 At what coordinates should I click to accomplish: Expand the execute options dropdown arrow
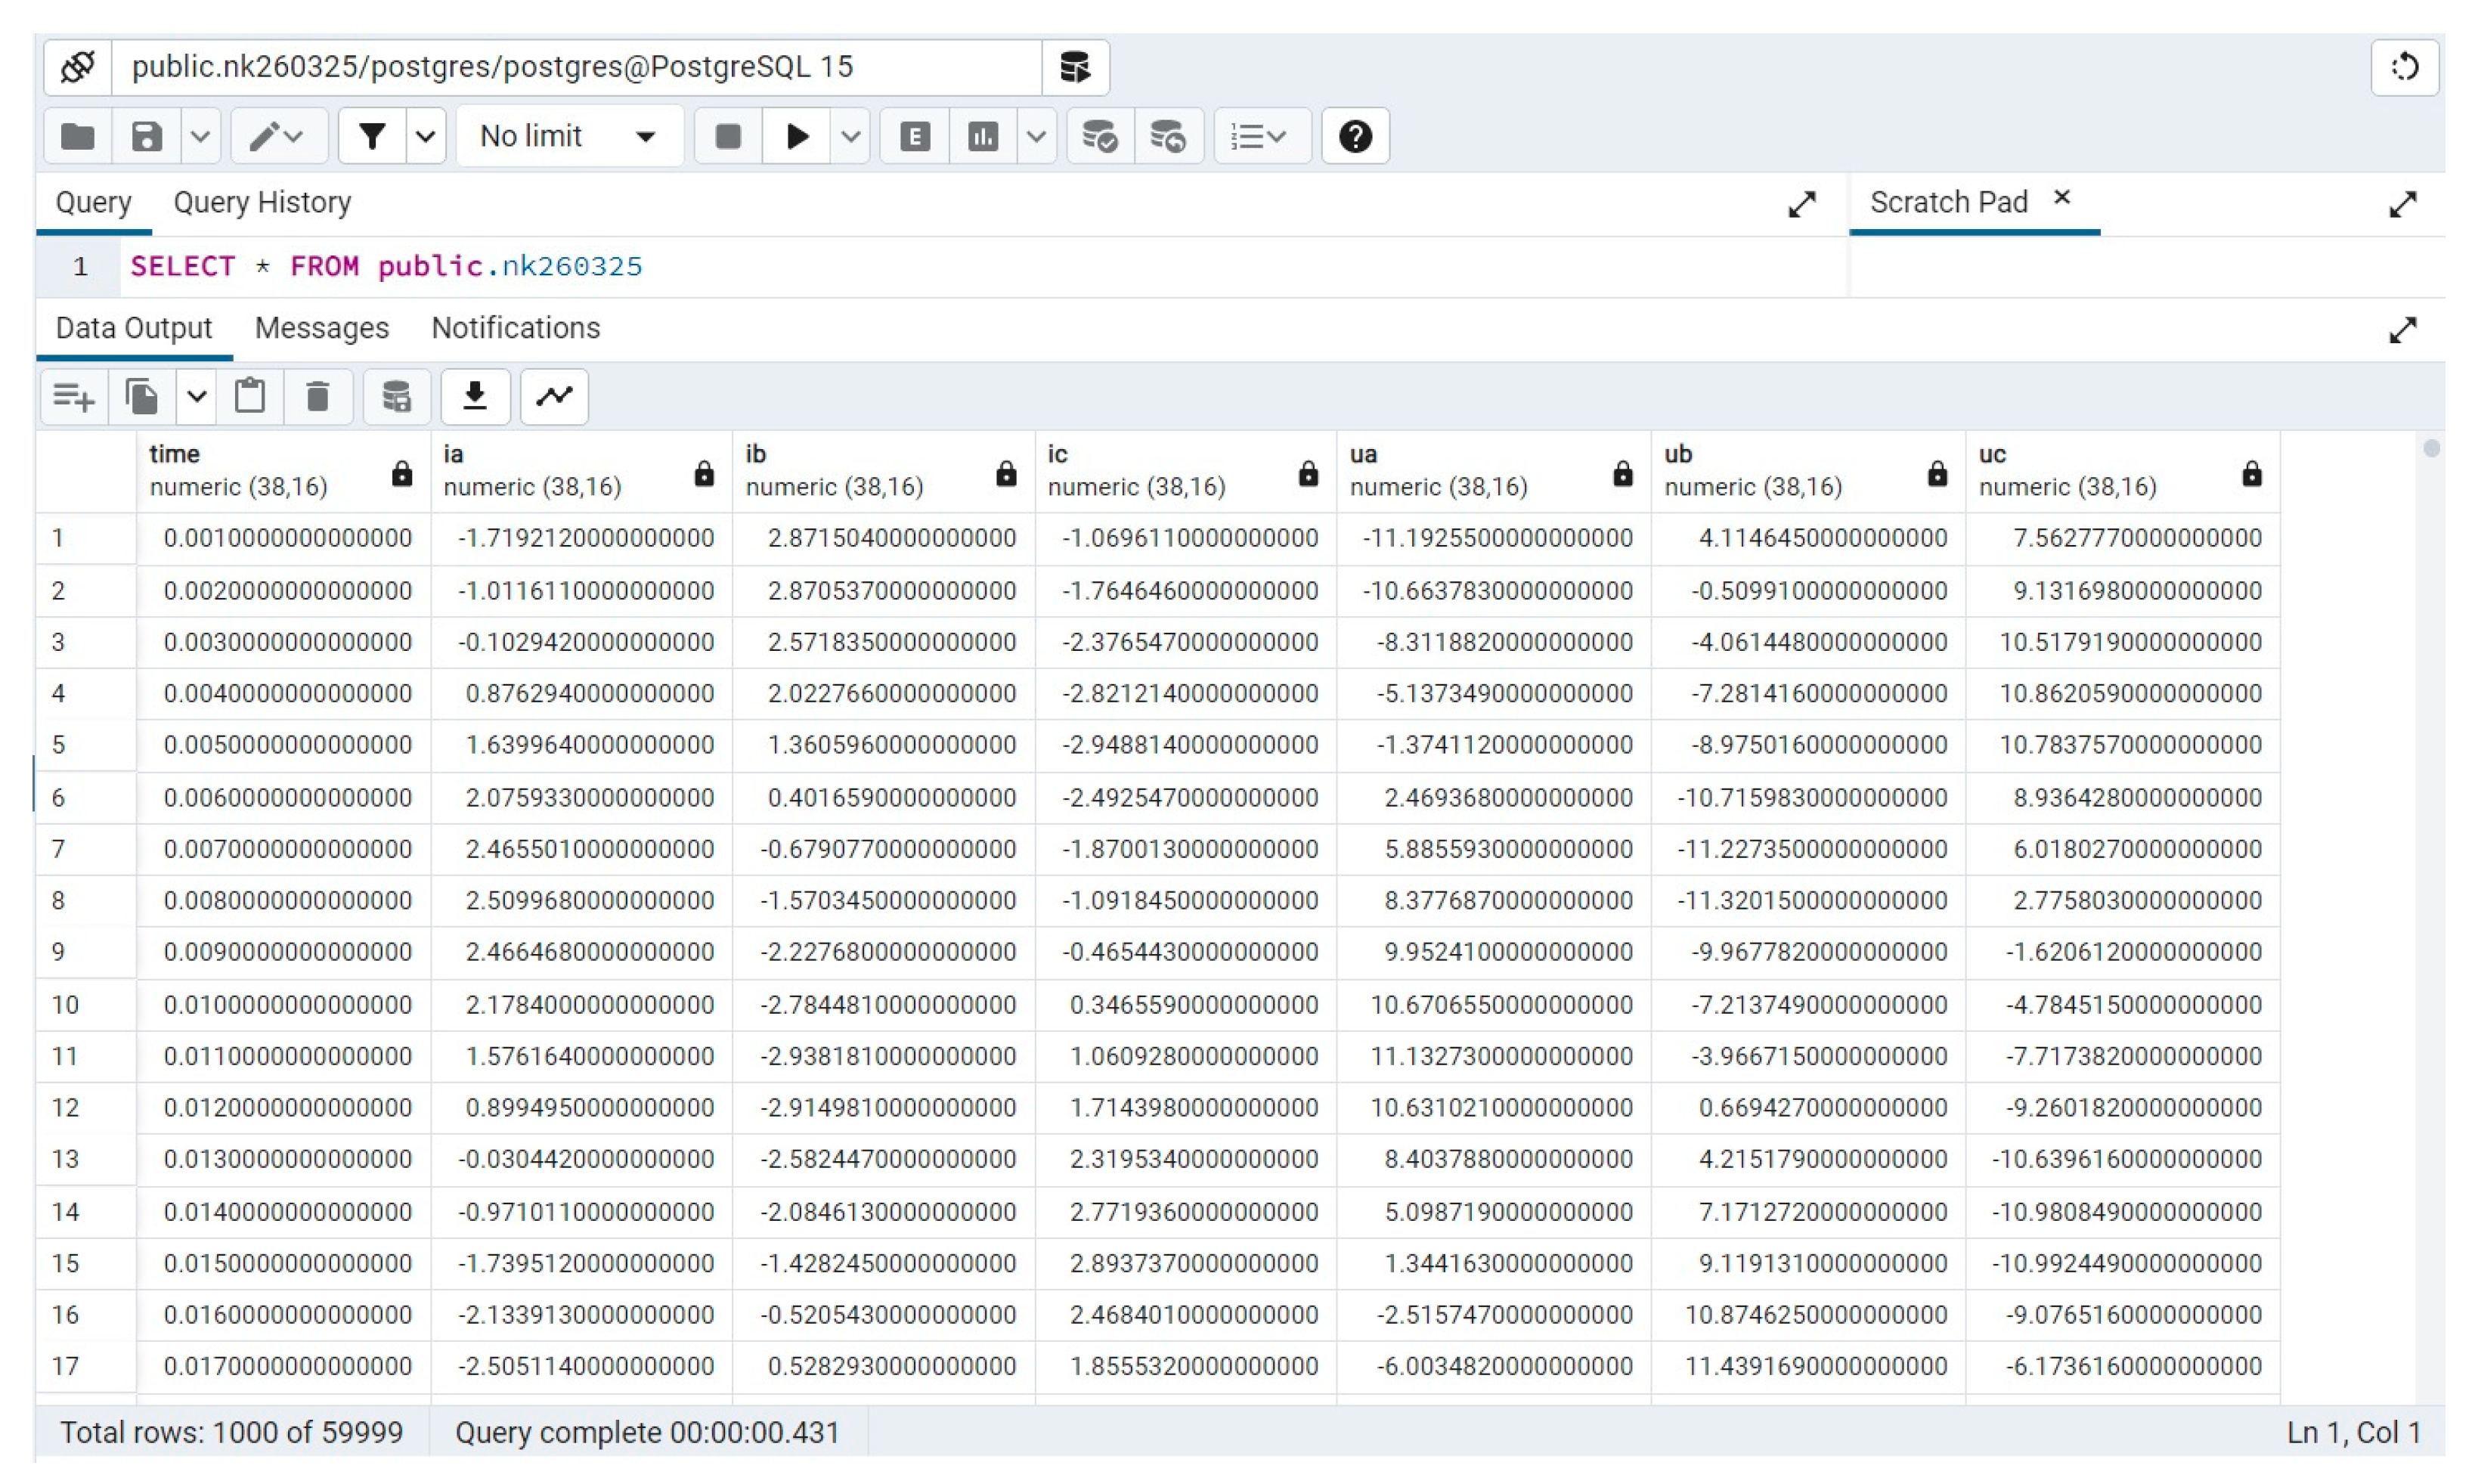click(x=850, y=136)
